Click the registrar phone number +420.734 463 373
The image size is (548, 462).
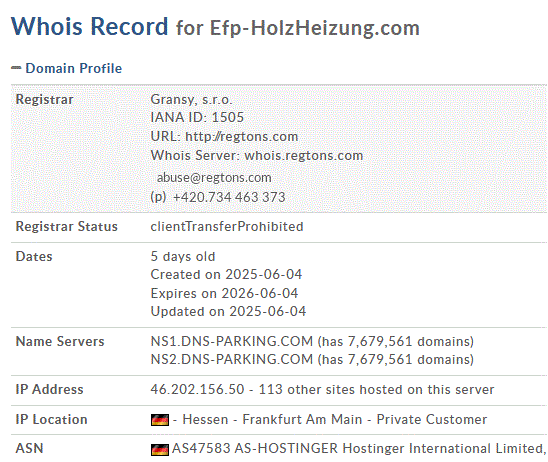click(x=229, y=197)
